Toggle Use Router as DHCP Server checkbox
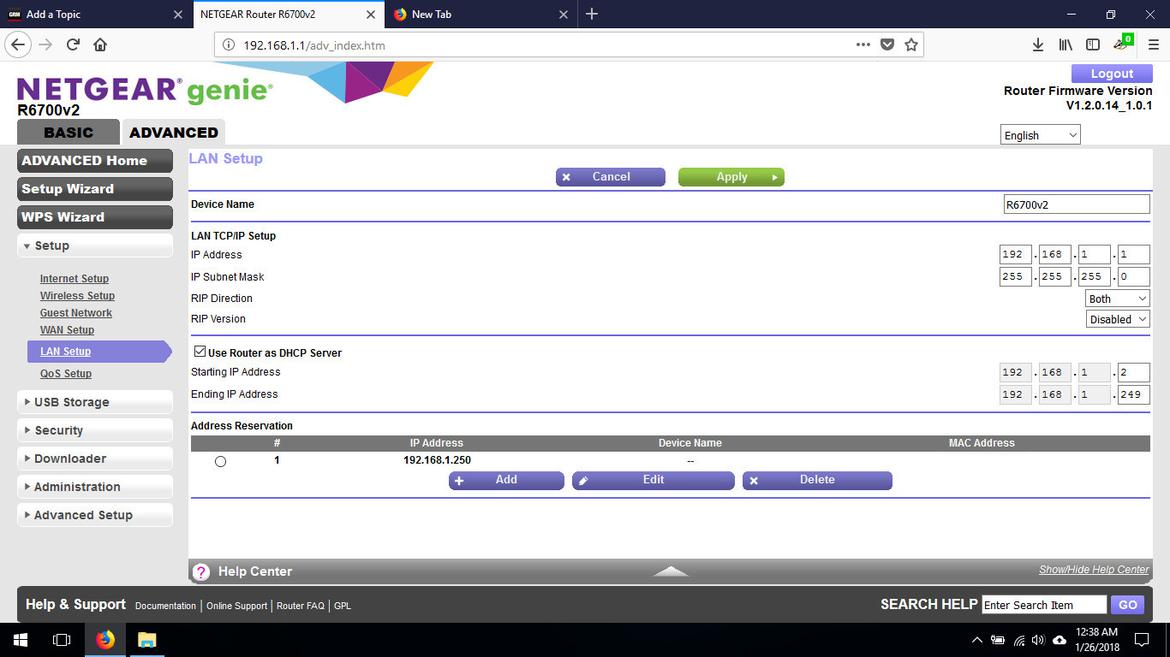The image size is (1170, 657). [x=200, y=352]
